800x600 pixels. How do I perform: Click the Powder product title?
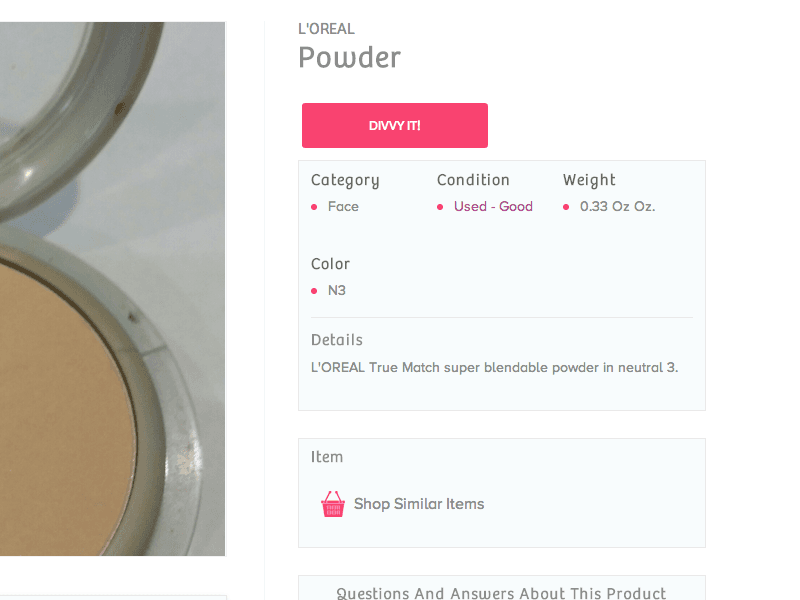(349, 57)
